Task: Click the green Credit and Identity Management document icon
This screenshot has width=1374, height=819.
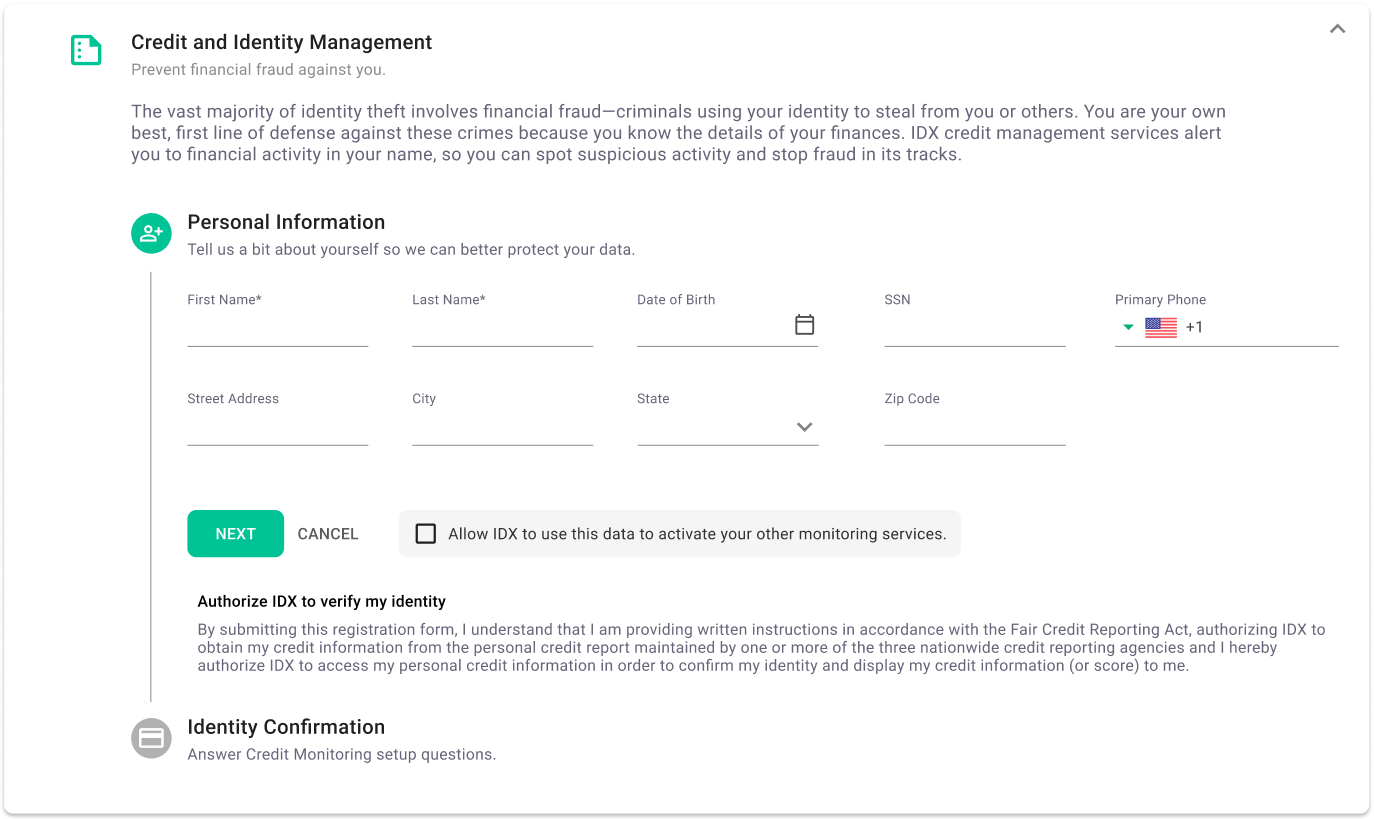Action: click(86, 50)
